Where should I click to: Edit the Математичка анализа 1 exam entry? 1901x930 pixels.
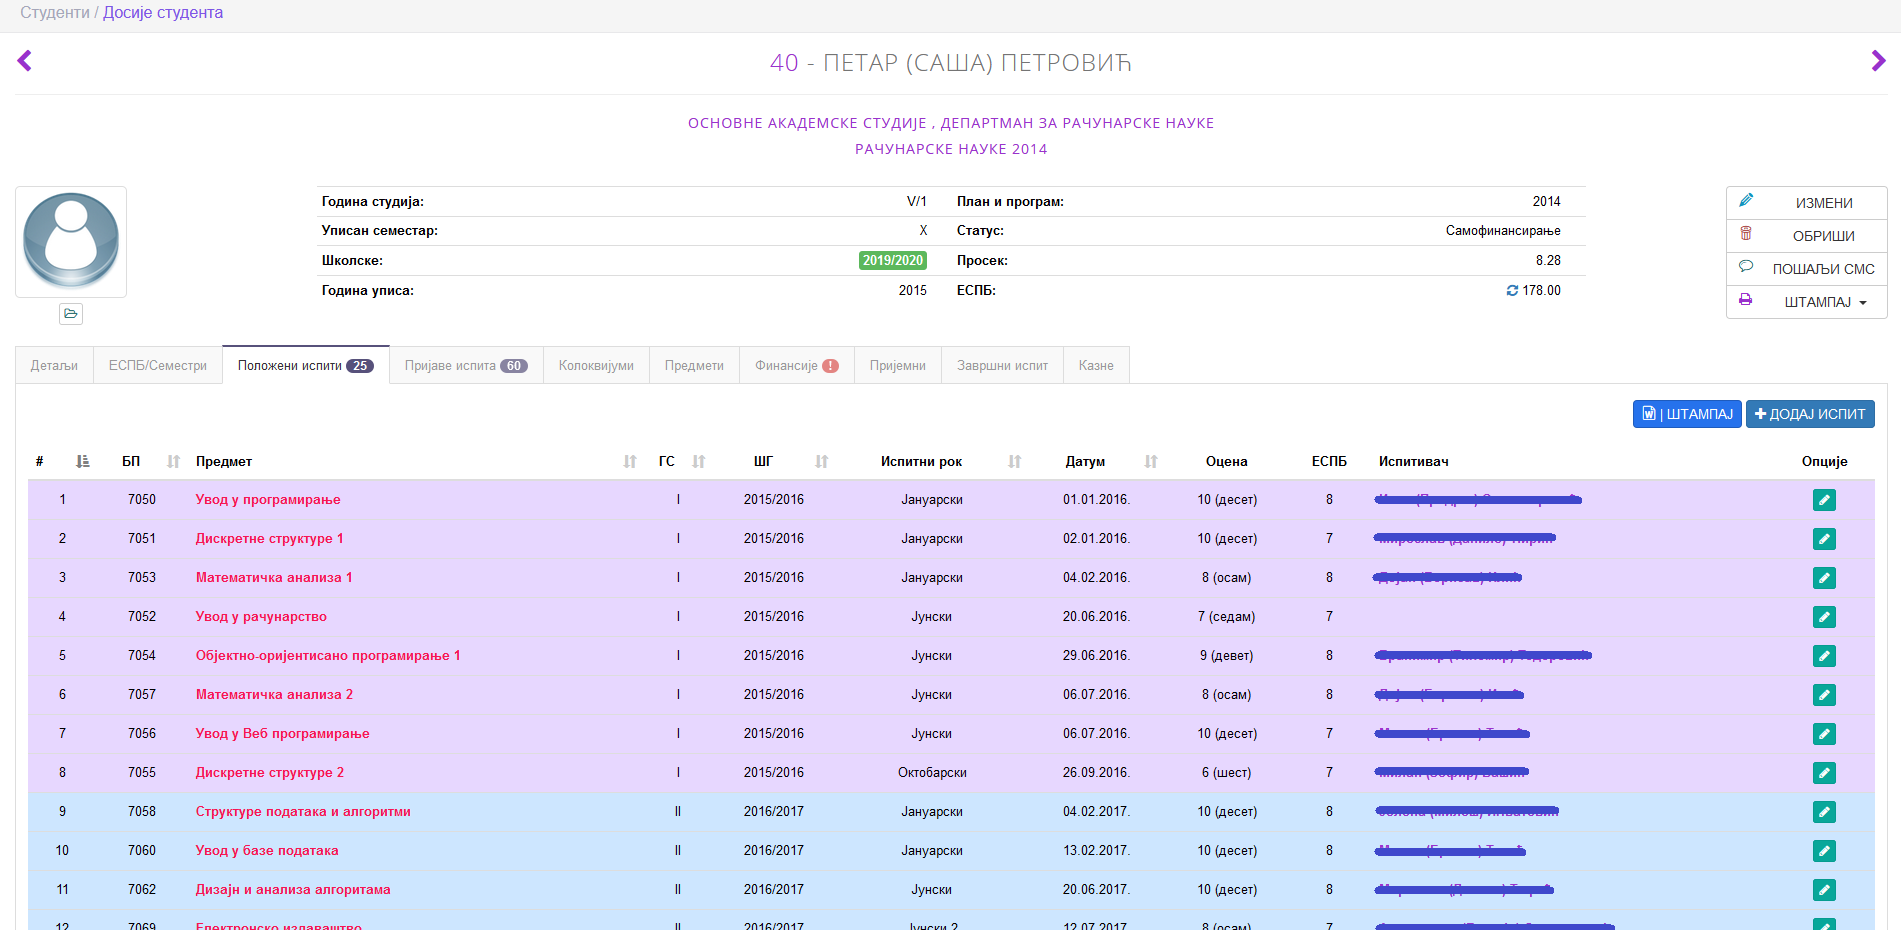(1823, 578)
